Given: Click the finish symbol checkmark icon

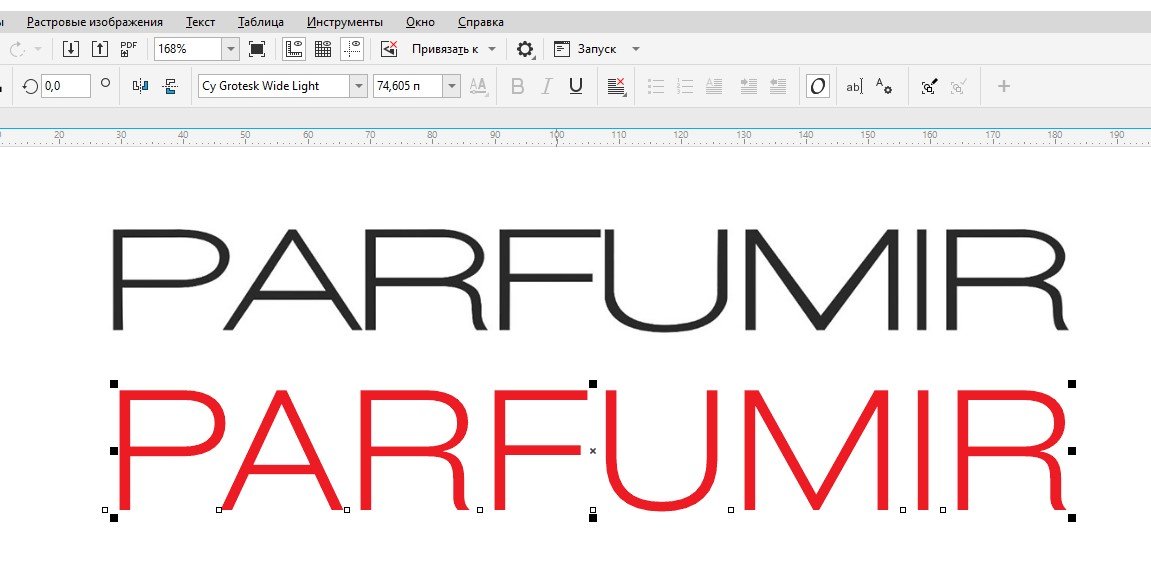Looking at the screenshot, I should point(957,86).
